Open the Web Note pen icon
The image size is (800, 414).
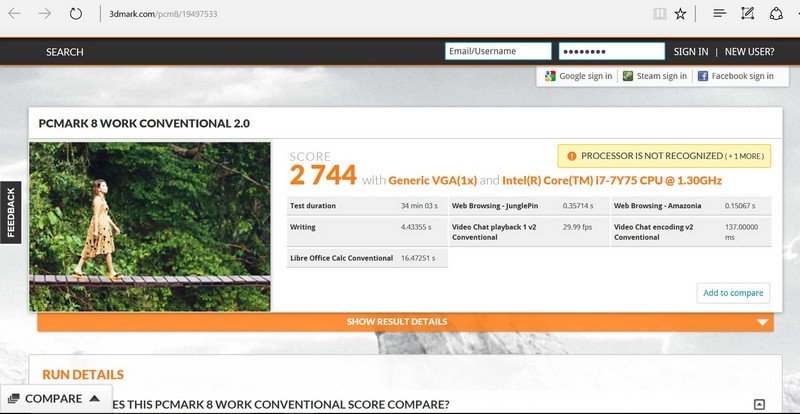pyautogui.click(x=747, y=14)
